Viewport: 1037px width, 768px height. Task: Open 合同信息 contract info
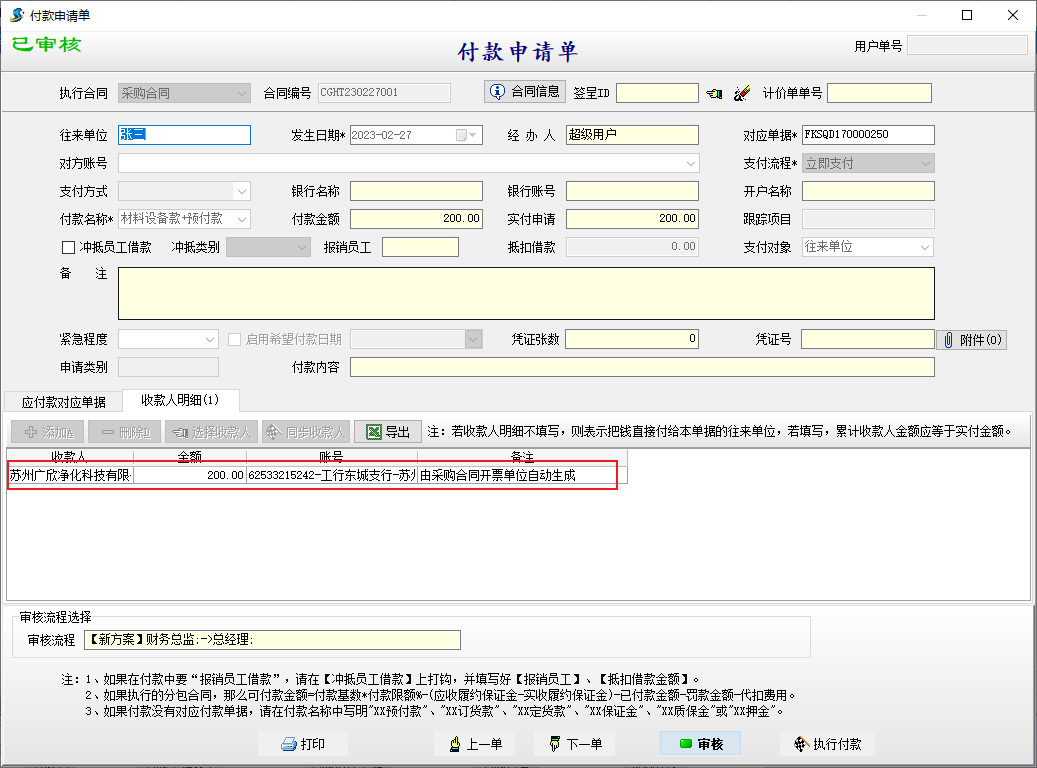pyautogui.click(x=525, y=92)
